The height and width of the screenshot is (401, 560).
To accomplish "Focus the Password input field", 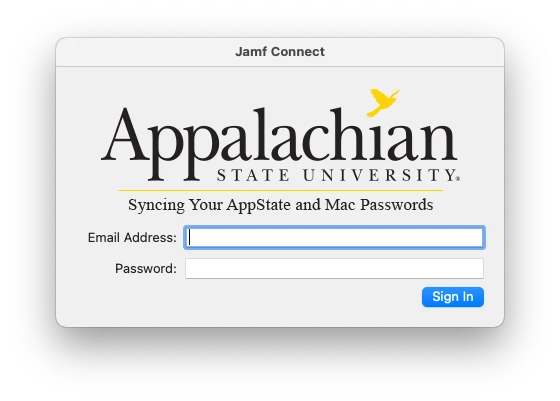I will pyautogui.click(x=334, y=269).
